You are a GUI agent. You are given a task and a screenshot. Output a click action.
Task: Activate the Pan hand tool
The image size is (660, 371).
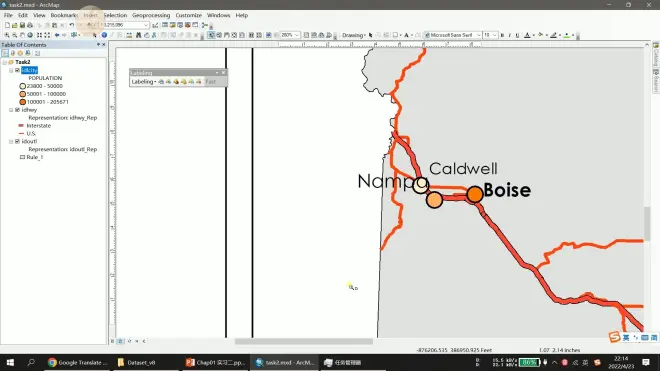22,35
